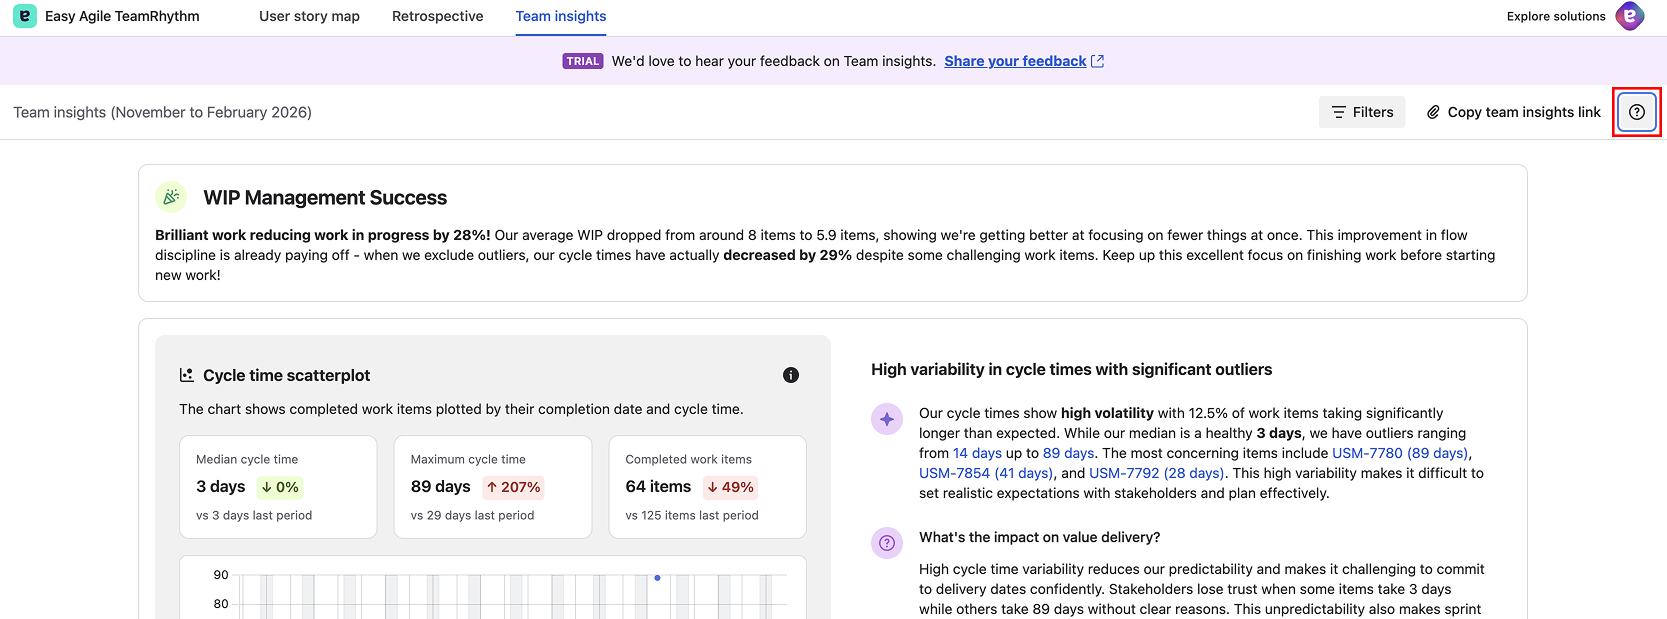This screenshot has height=619, width=1667.
Task: Switch to User story map tab
Action: coord(309,16)
